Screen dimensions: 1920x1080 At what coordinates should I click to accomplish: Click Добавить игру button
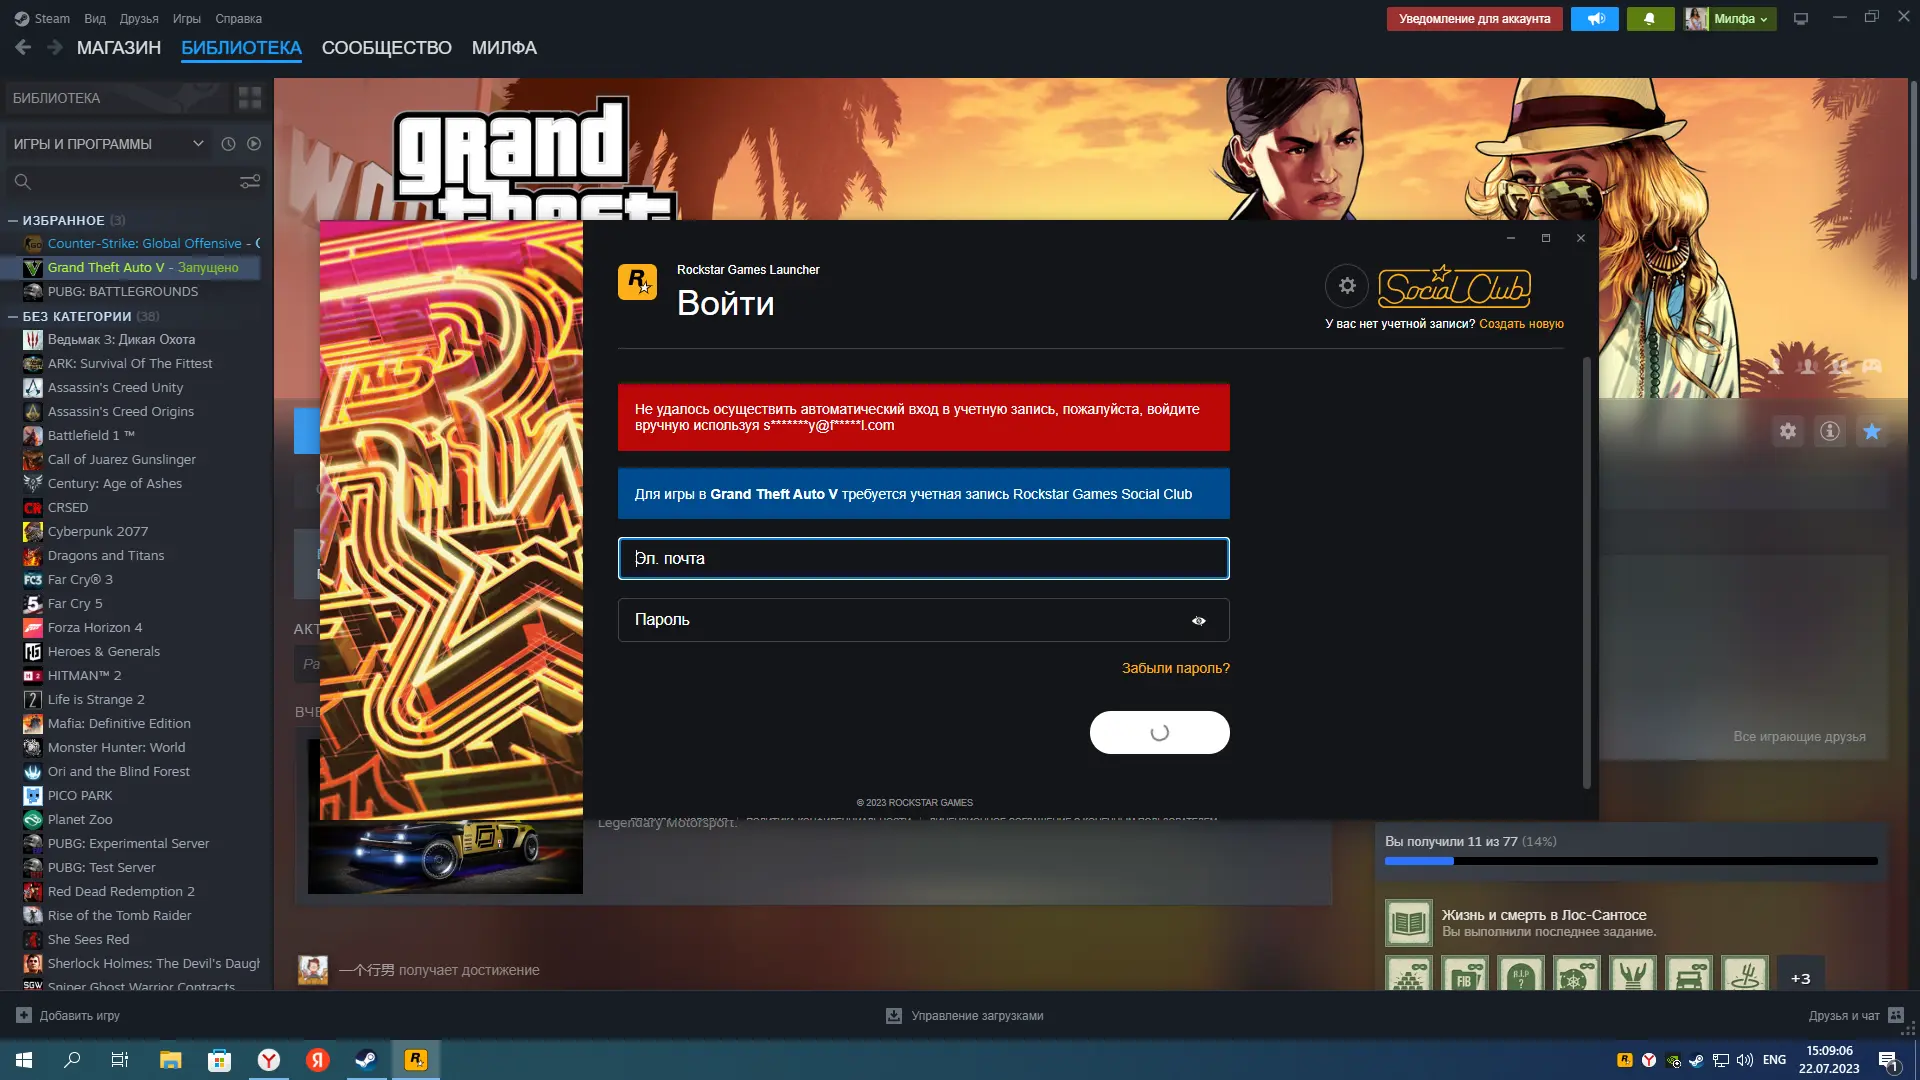(68, 1015)
